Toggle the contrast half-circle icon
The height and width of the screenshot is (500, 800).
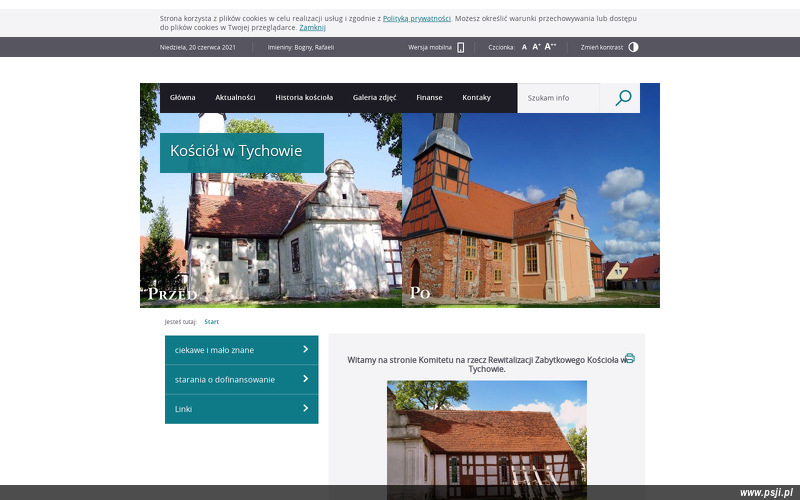tap(633, 47)
